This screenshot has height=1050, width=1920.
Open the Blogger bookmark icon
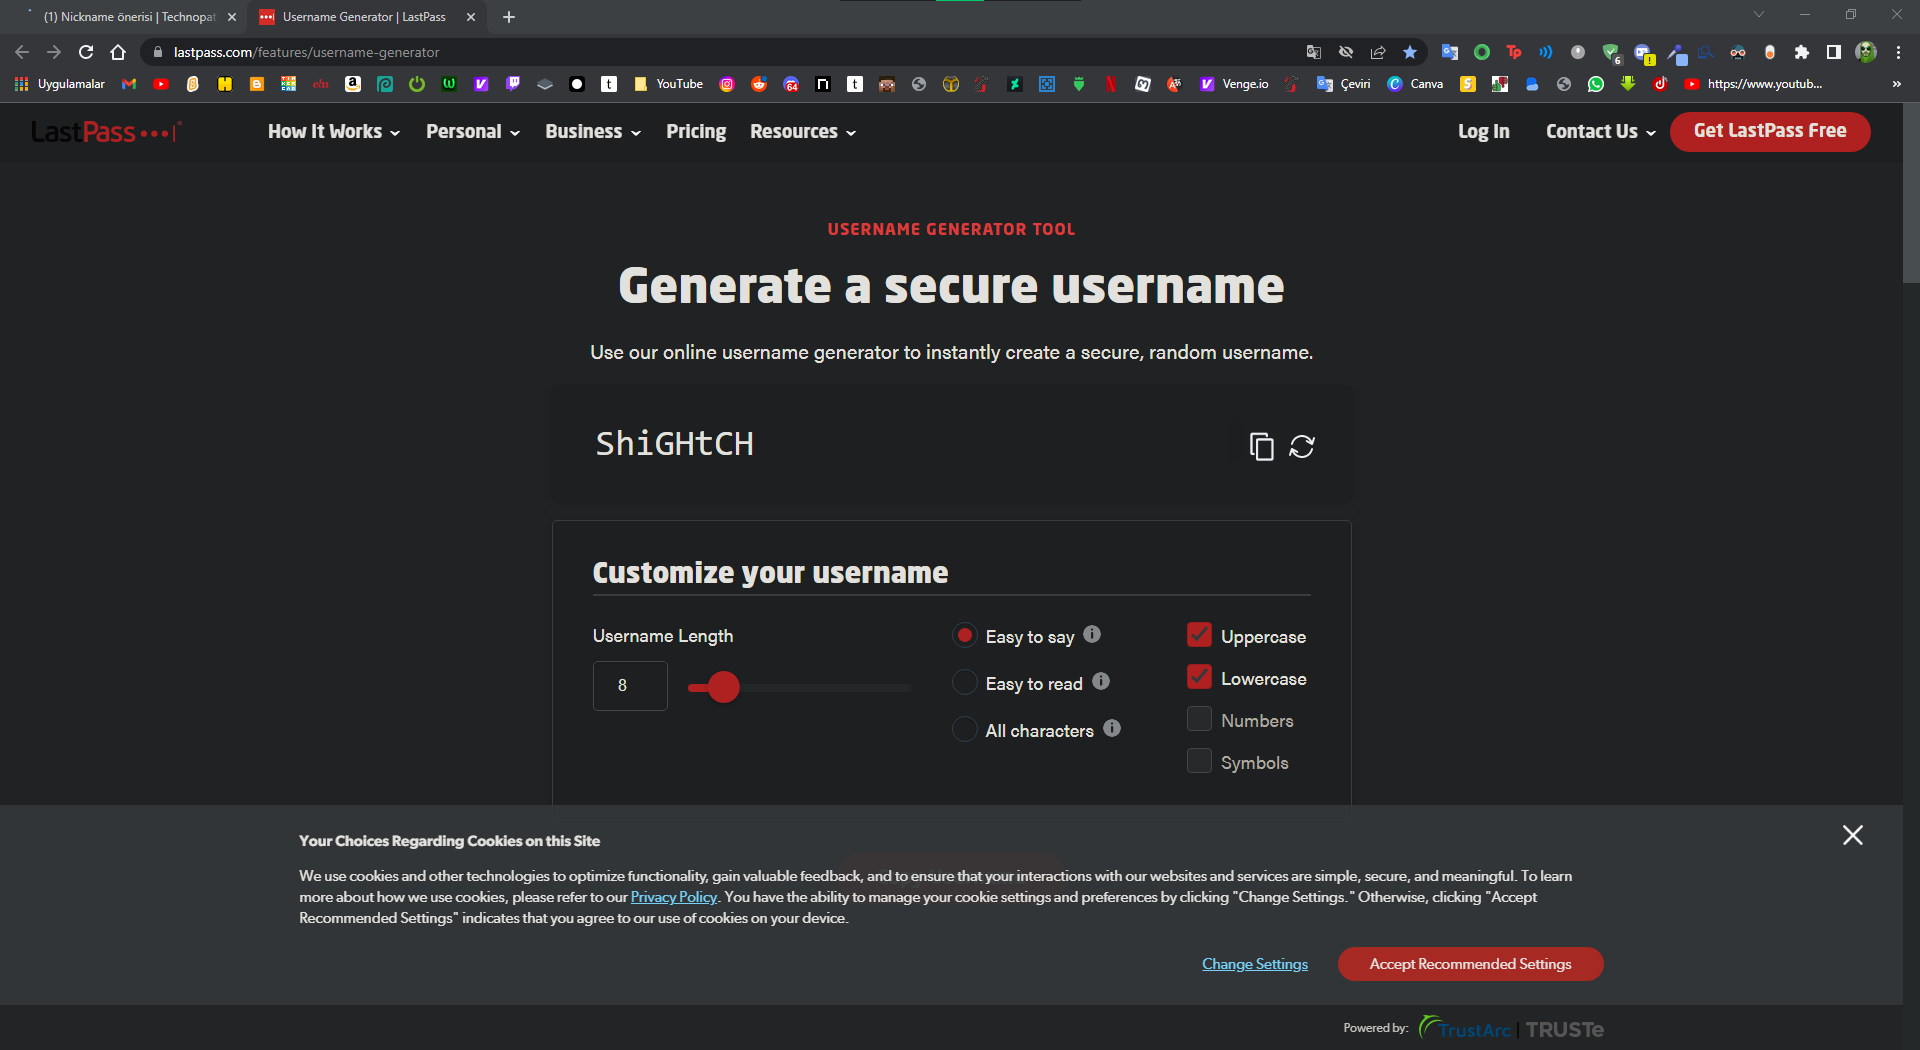click(x=257, y=84)
